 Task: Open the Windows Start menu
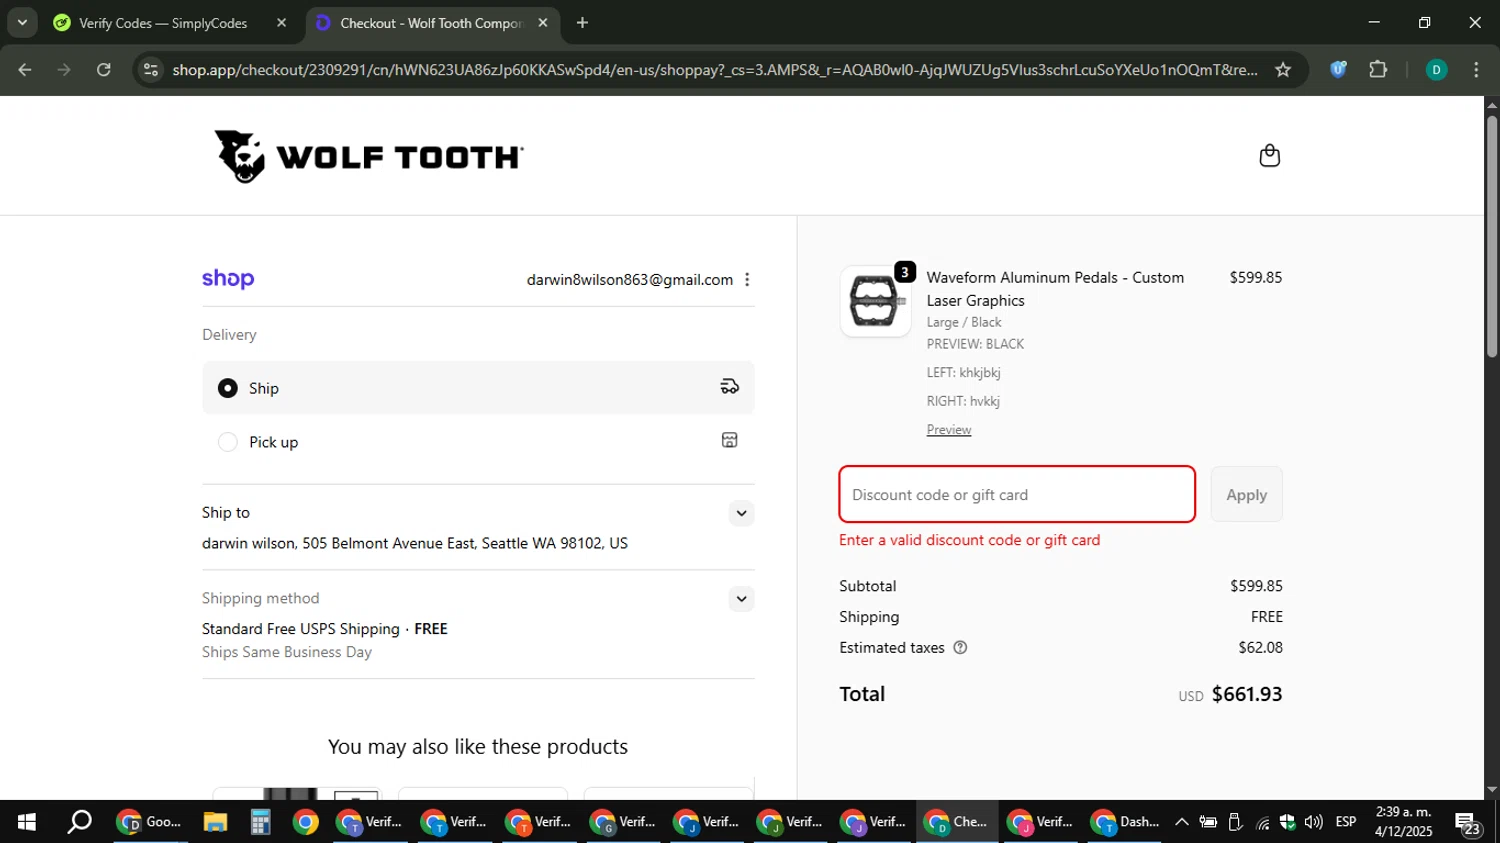27,822
